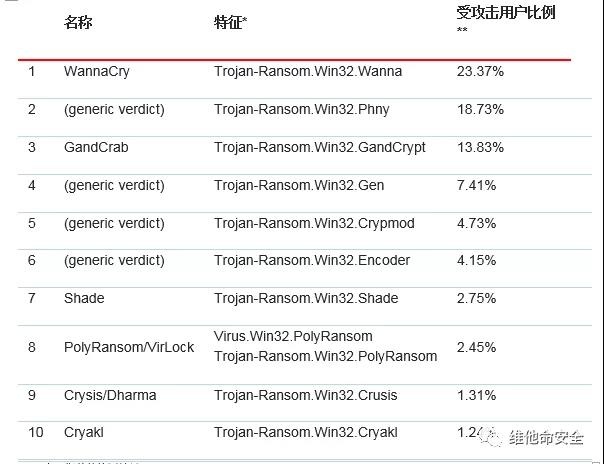
Task: Click the Trojan-Ransom.Win32.GandCrypt text
Action: point(320,147)
